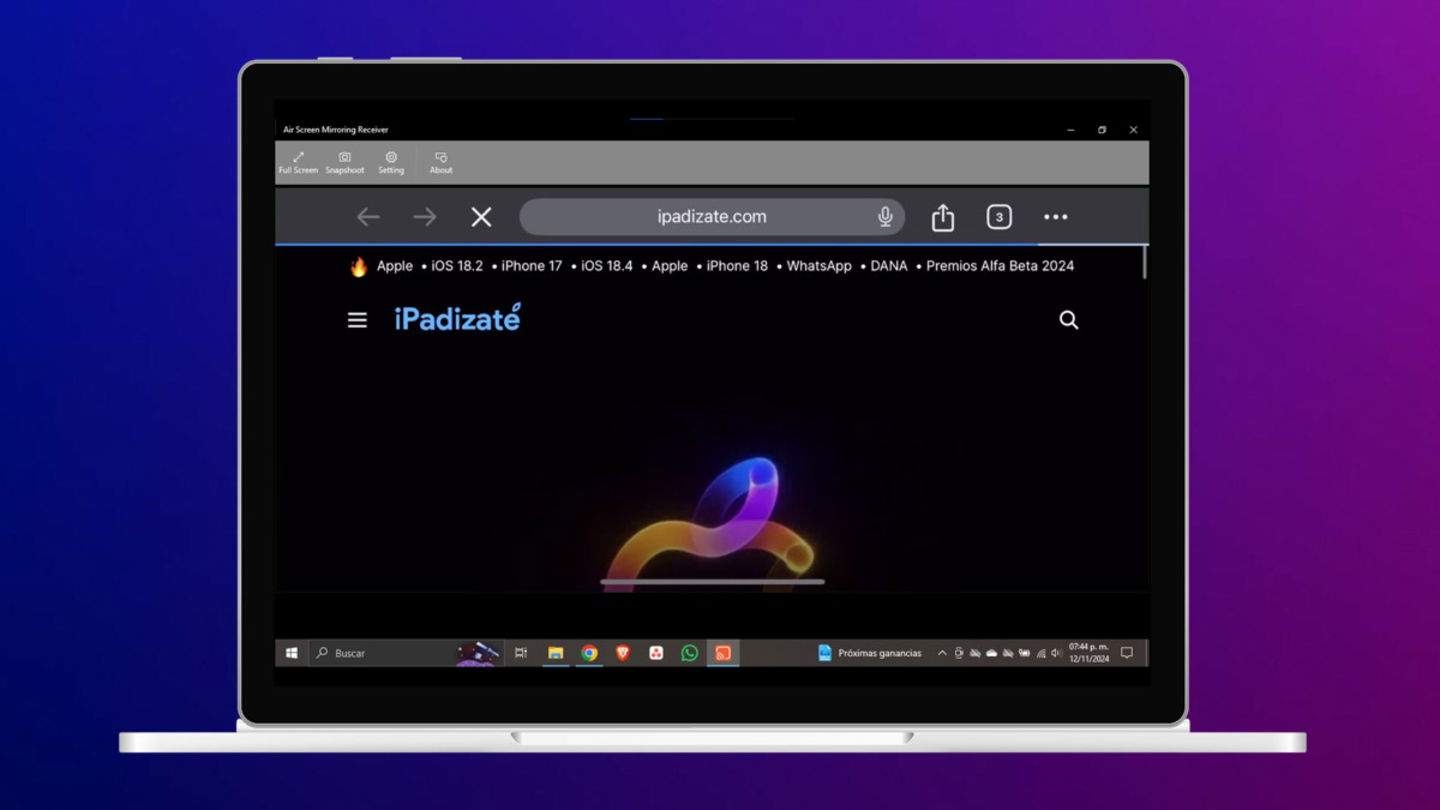Open the iOS 18.2 topic link
Viewport: 1440px width, 810px height.
point(456,266)
